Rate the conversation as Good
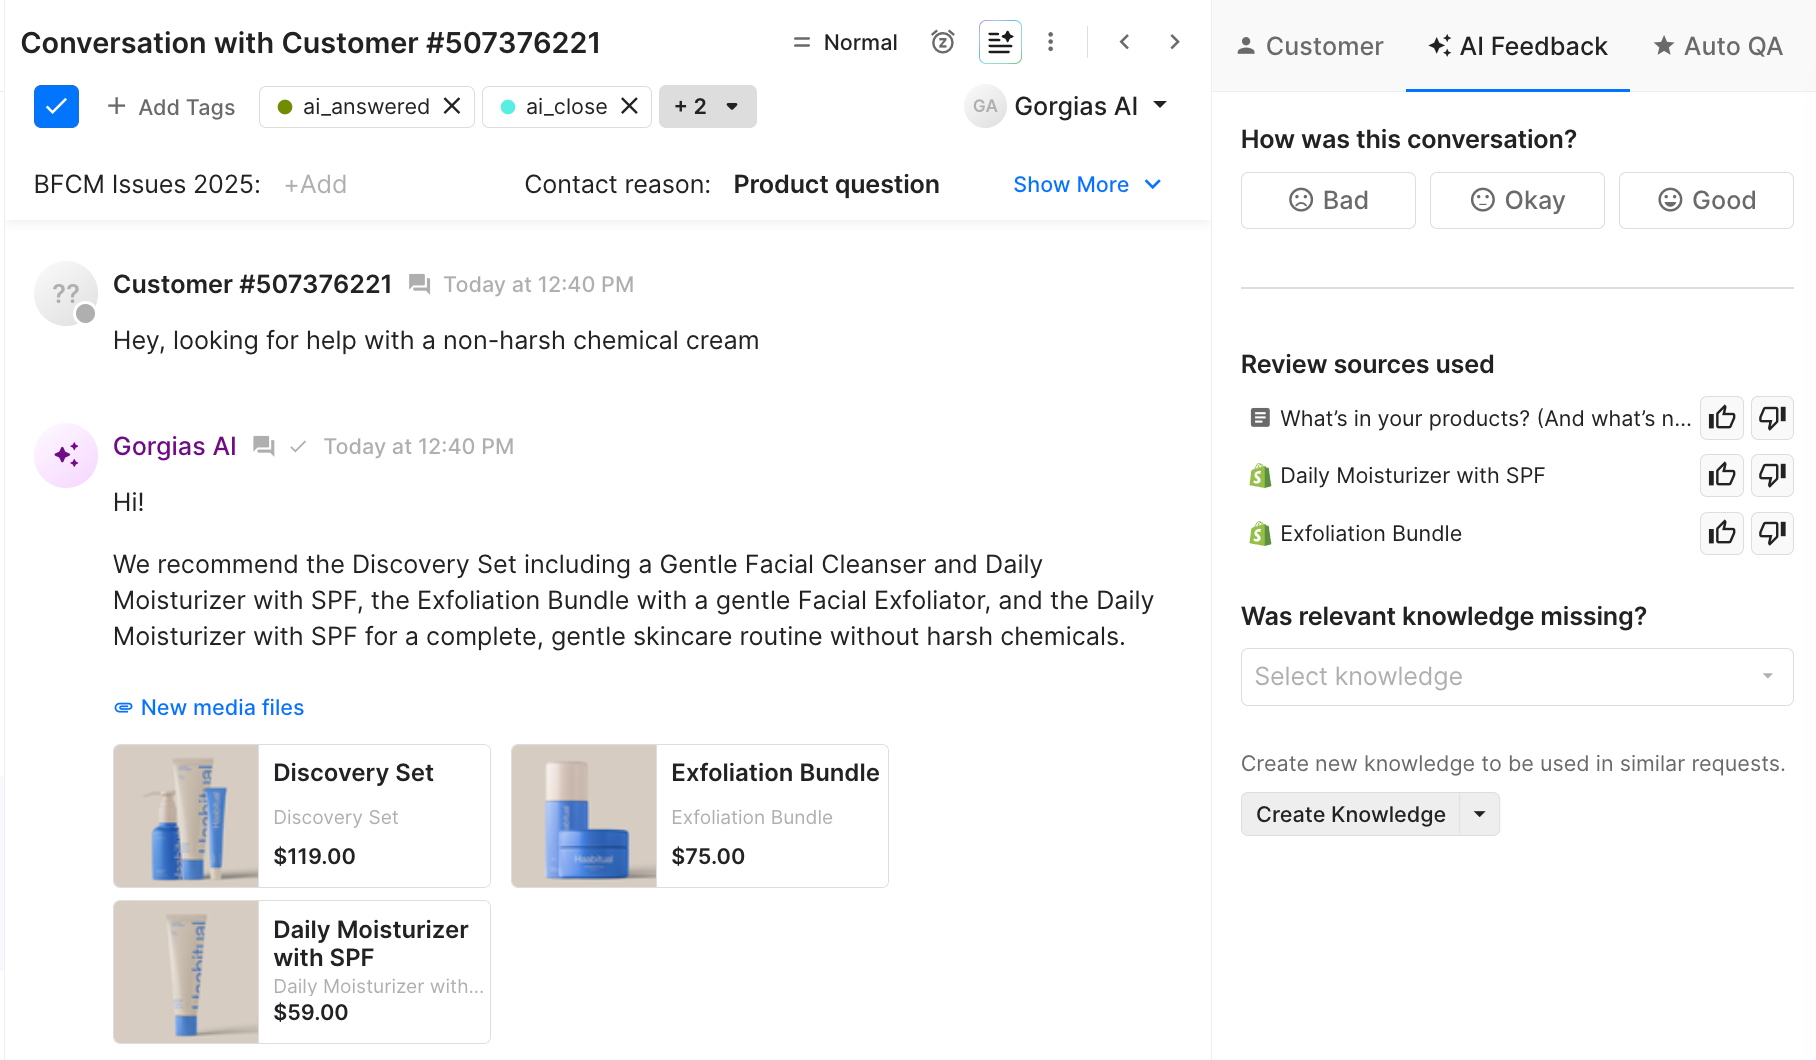 pos(1706,200)
